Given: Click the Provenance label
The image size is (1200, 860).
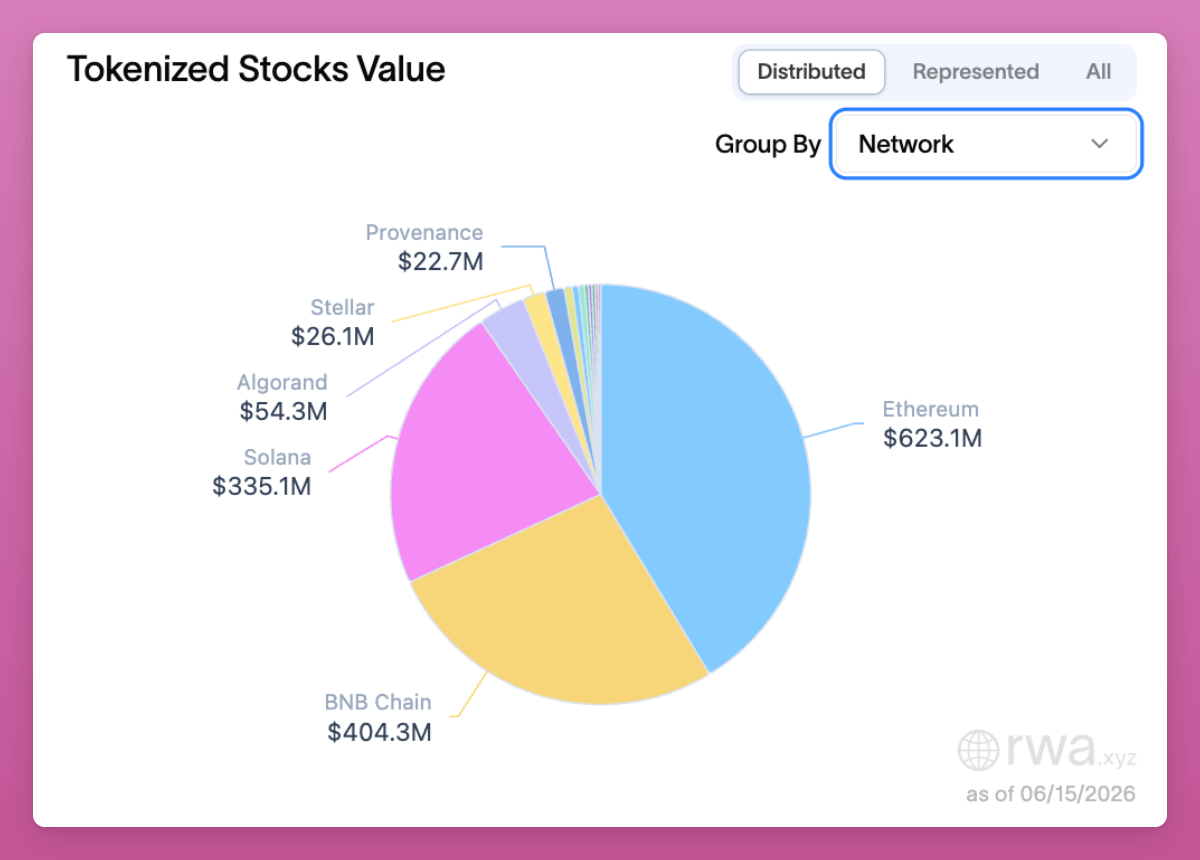Looking at the screenshot, I should click(424, 233).
